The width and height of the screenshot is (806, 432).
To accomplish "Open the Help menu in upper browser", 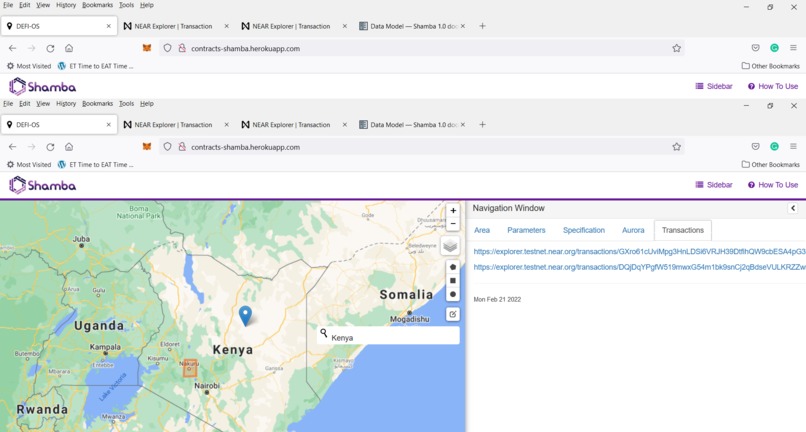I will click(x=146, y=5).
